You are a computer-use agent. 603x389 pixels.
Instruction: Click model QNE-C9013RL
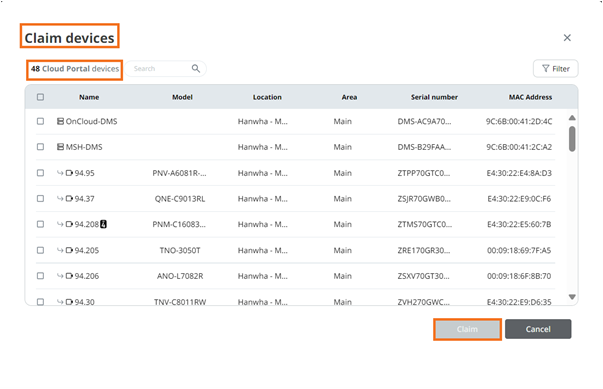click(180, 199)
